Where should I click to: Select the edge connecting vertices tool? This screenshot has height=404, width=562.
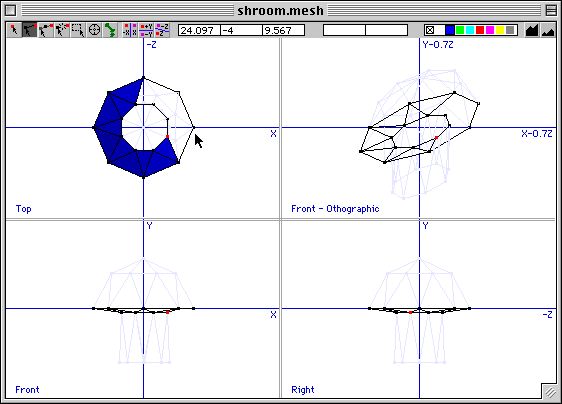pyautogui.click(x=46, y=30)
